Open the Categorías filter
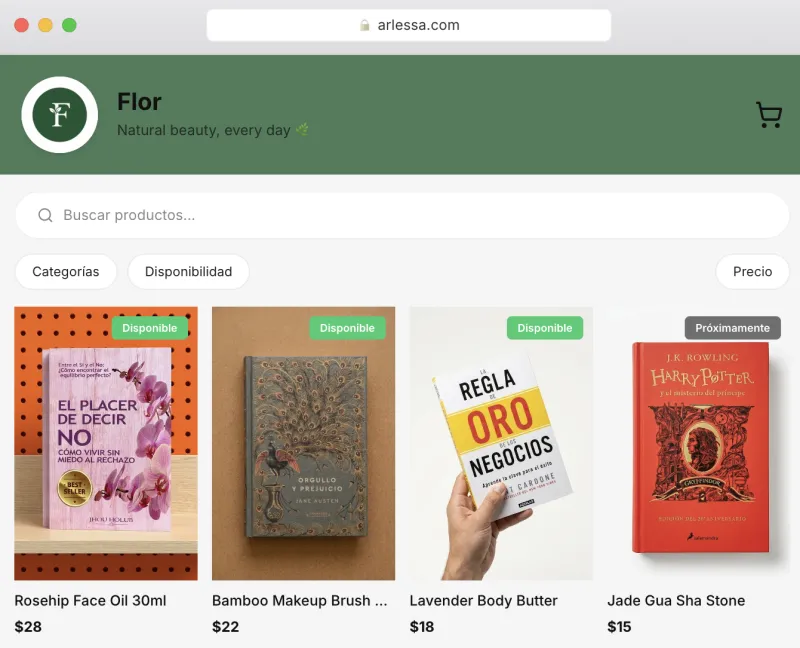 66,271
